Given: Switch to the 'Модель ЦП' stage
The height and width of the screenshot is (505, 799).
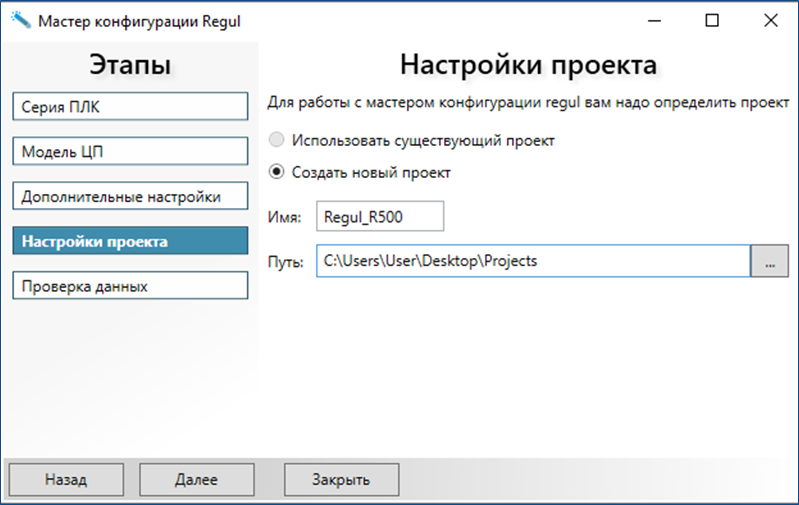Looking at the screenshot, I should [x=129, y=151].
